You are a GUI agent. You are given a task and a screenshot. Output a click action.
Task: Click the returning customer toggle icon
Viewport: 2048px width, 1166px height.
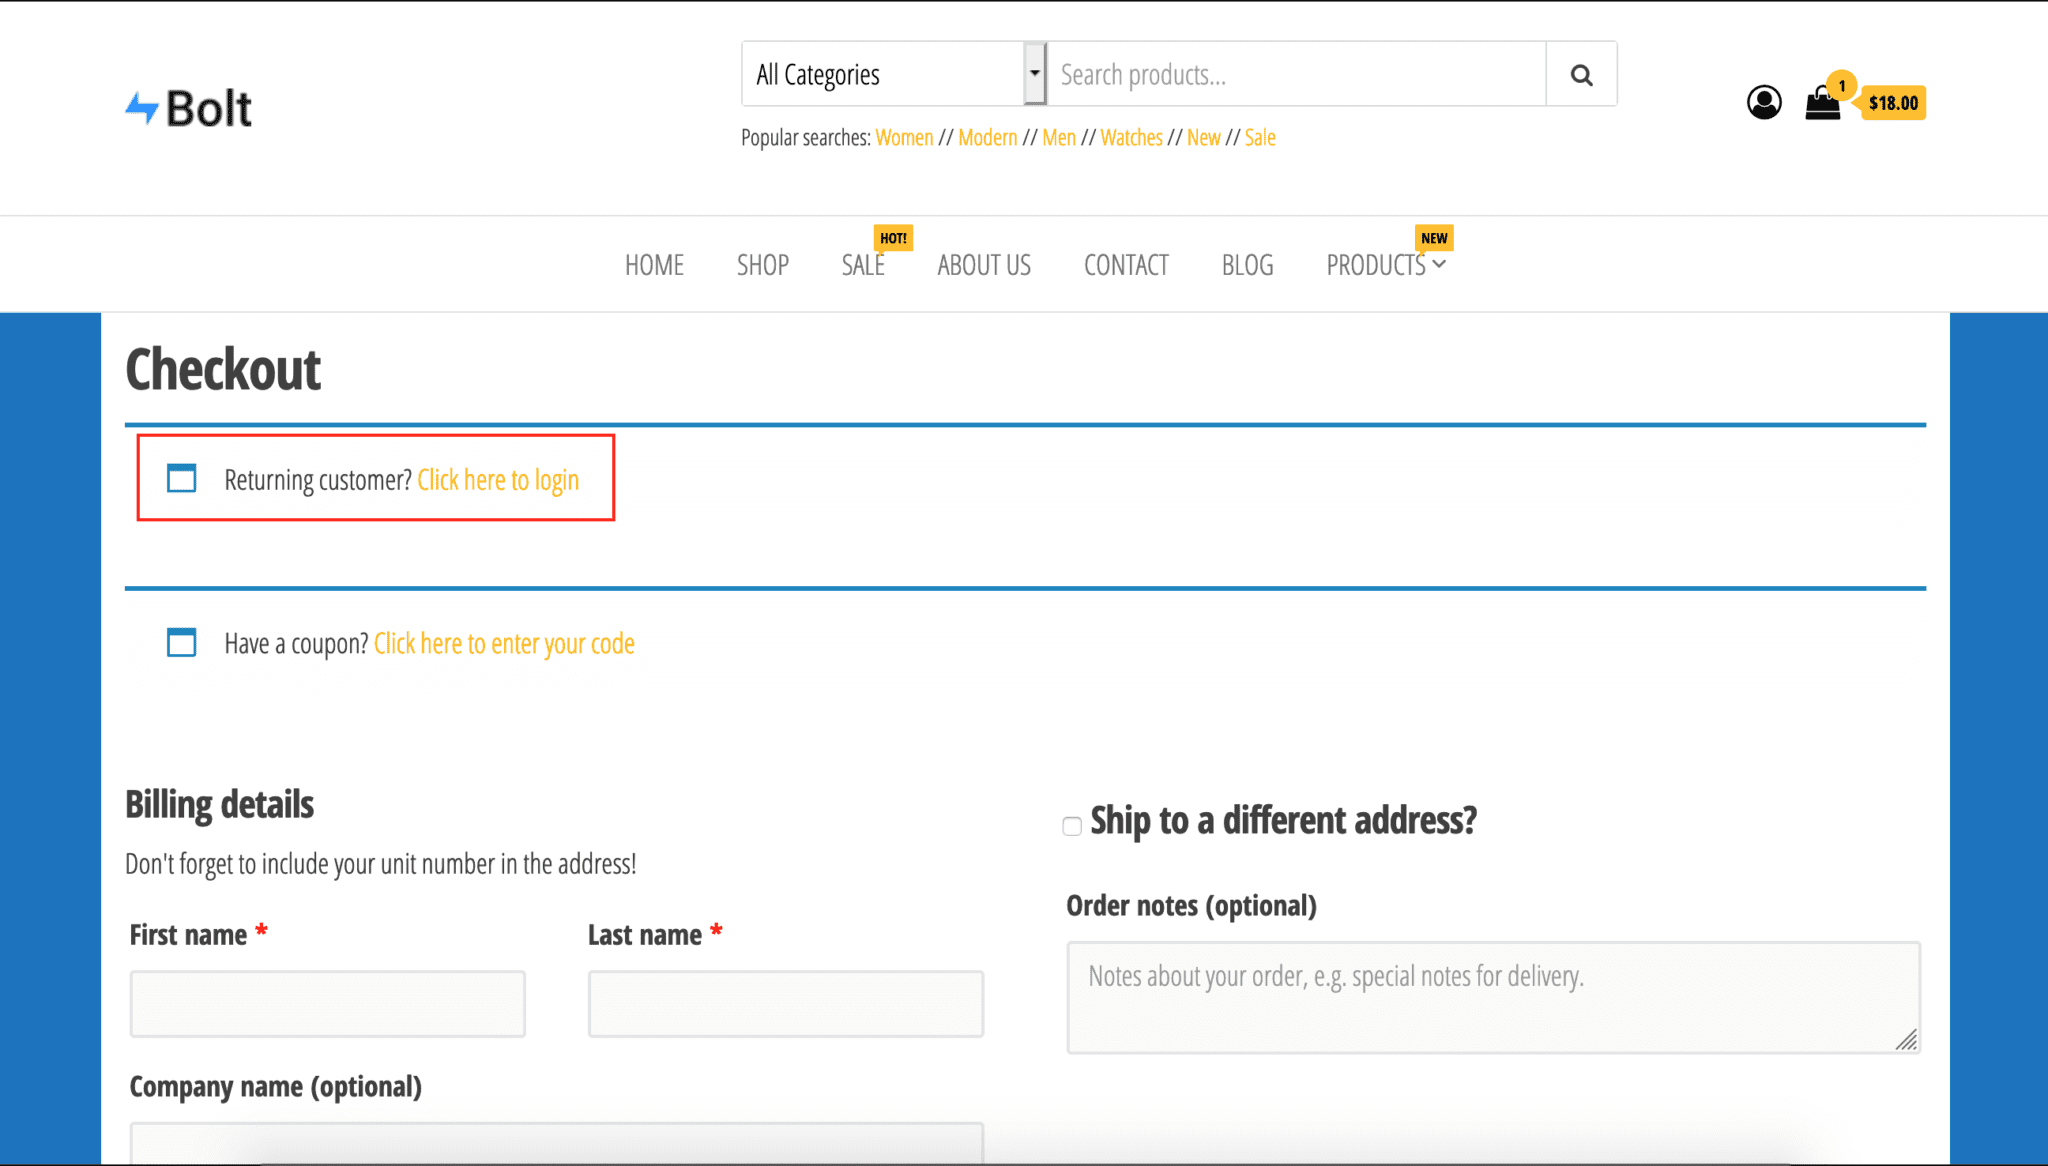click(x=181, y=480)
